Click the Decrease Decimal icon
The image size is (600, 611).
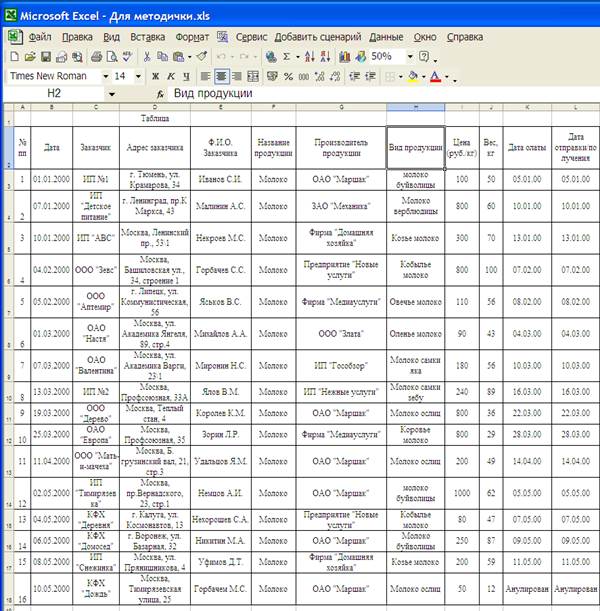pos(335,76)
